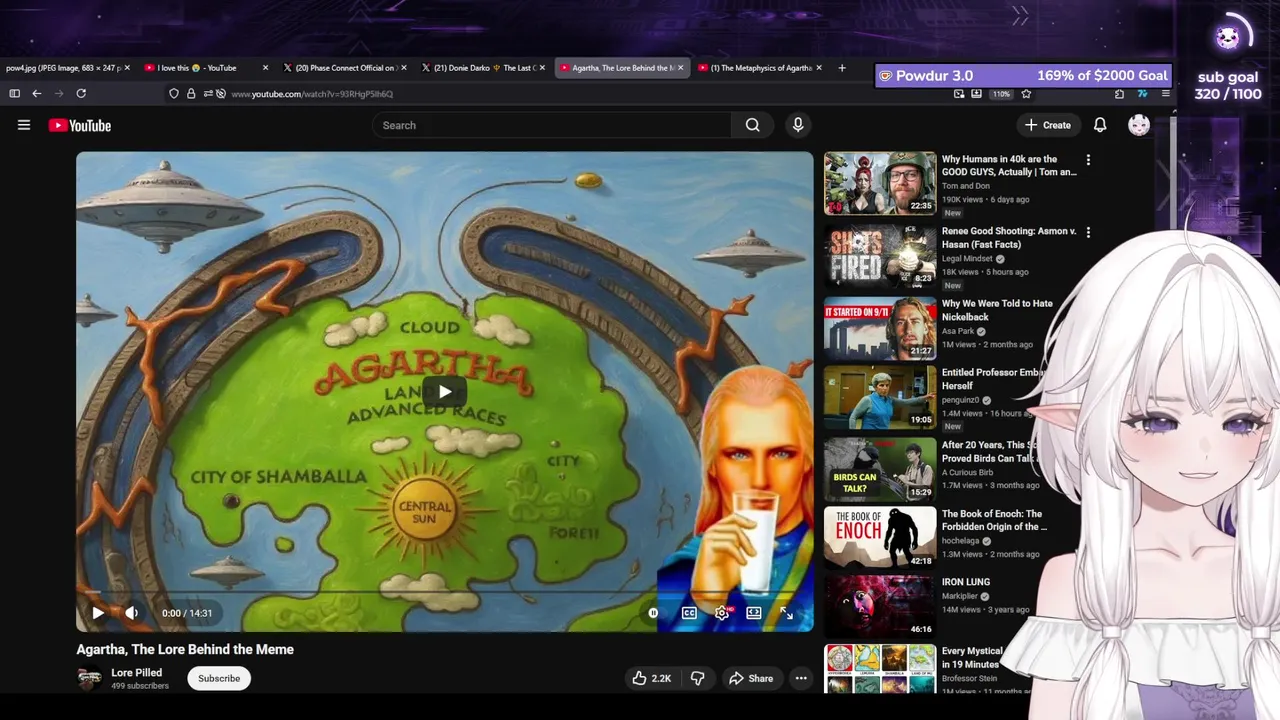Like the video with 2.2K likes
Image resolution: width=1280 pixels, height=720 pixels.
coord(651,678)
